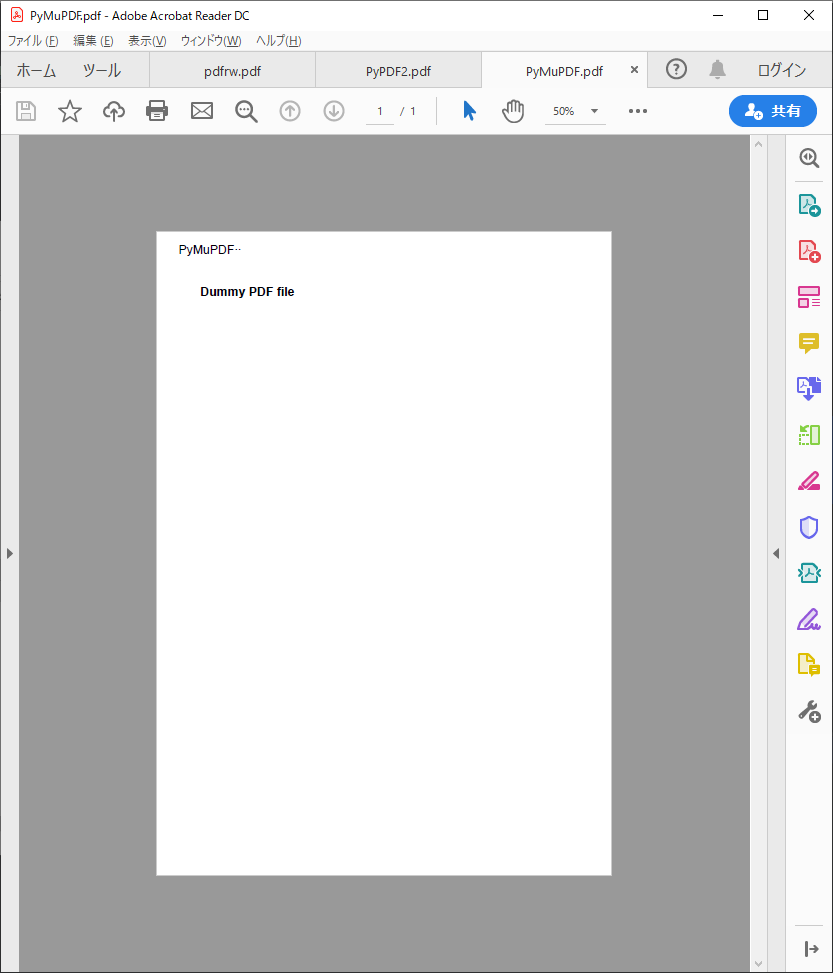Viewport: 833px width, 973px height.
Task: Open the Organize Pages tool
Action: click(x=808, y=297)
